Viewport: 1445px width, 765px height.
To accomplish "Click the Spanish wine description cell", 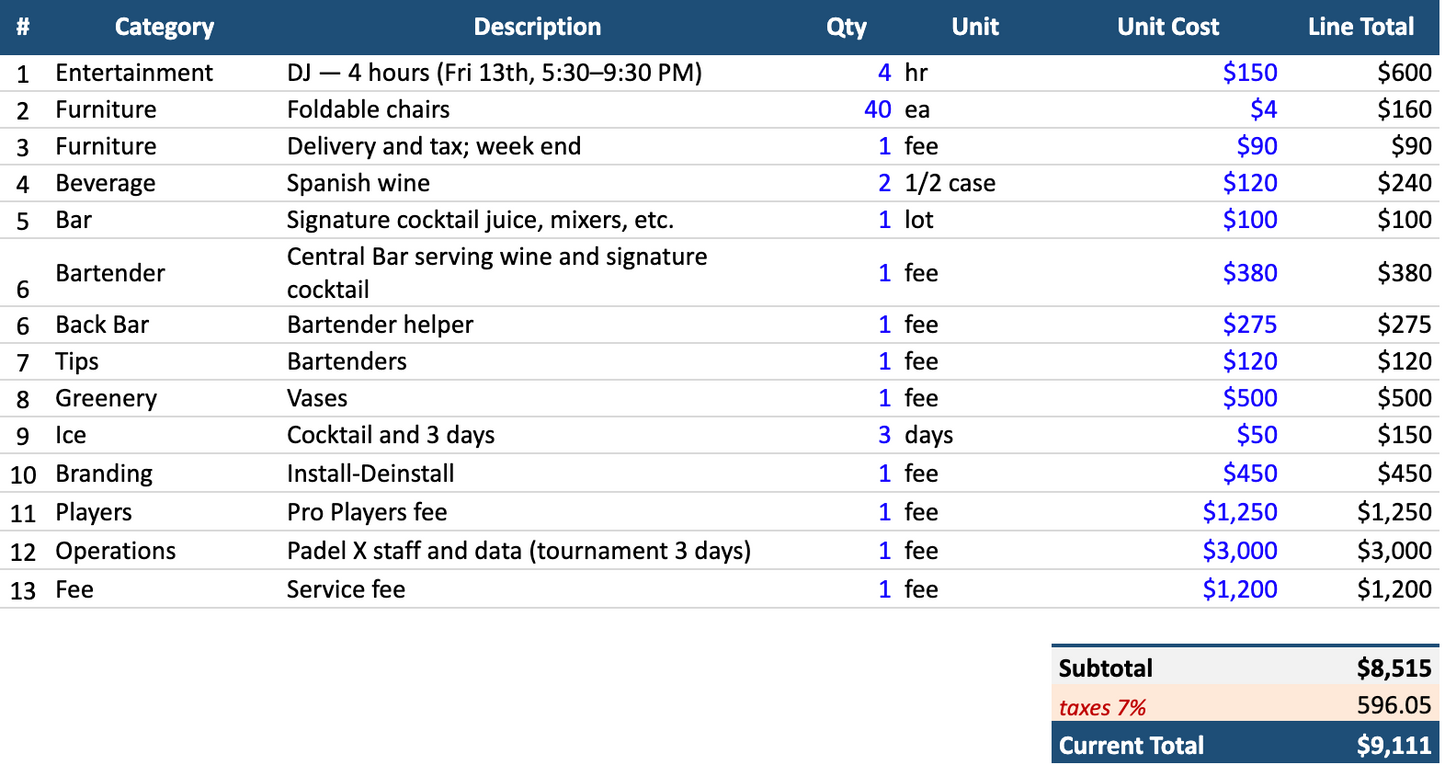I will (x=537, y=183).
